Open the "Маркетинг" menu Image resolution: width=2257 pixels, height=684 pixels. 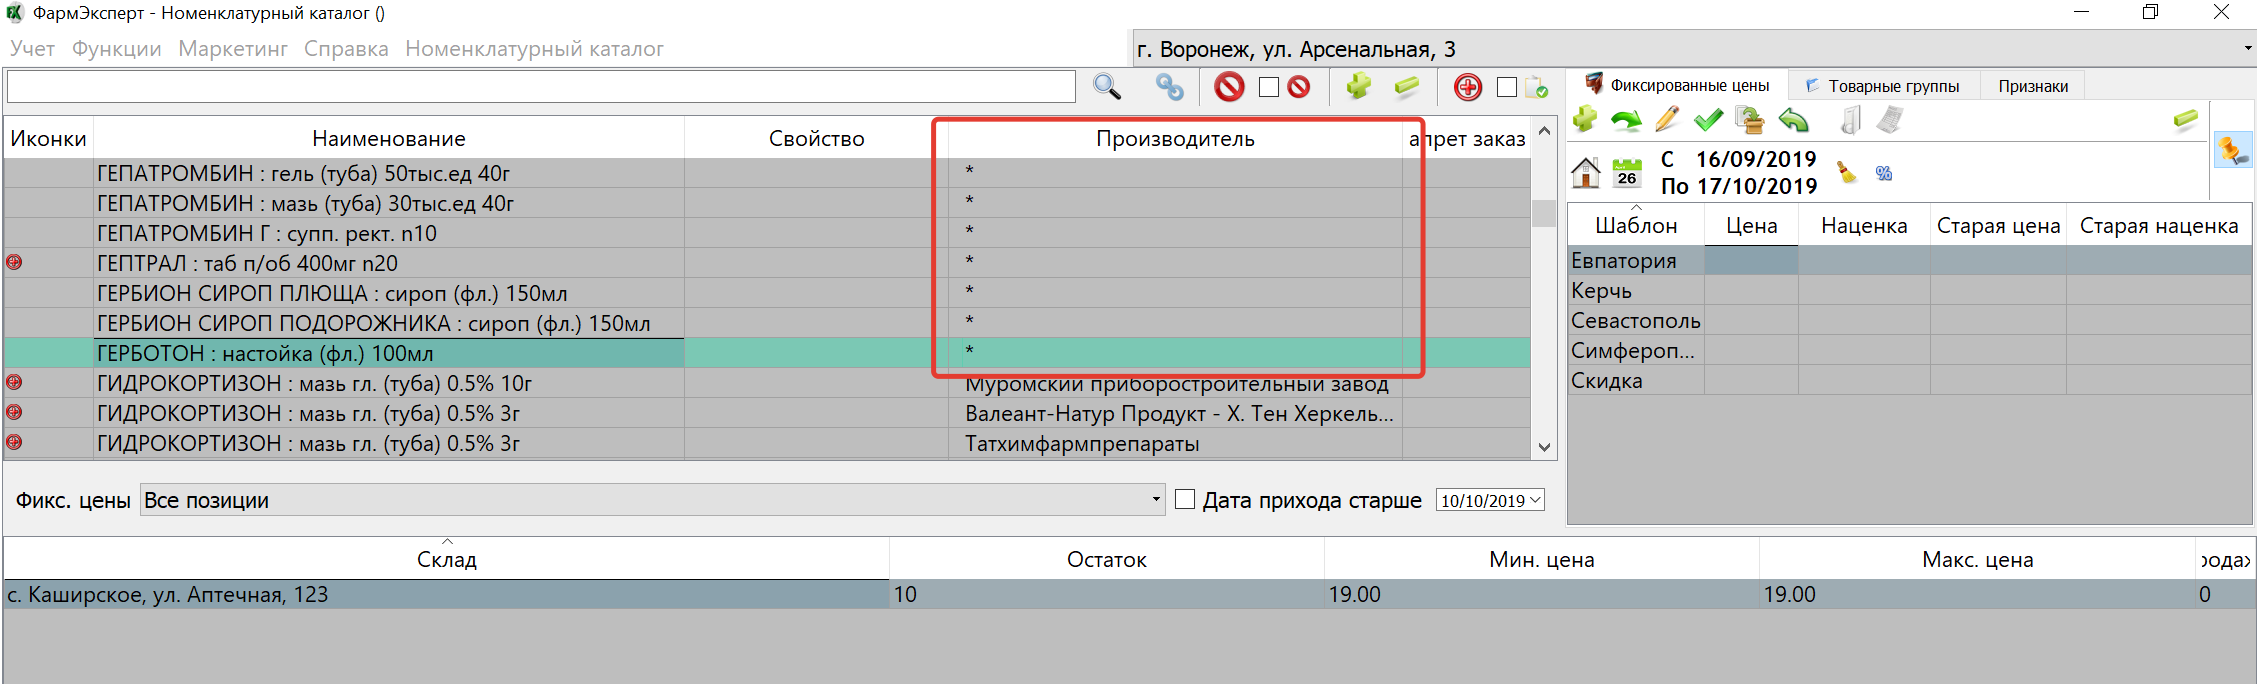(233, 49)
